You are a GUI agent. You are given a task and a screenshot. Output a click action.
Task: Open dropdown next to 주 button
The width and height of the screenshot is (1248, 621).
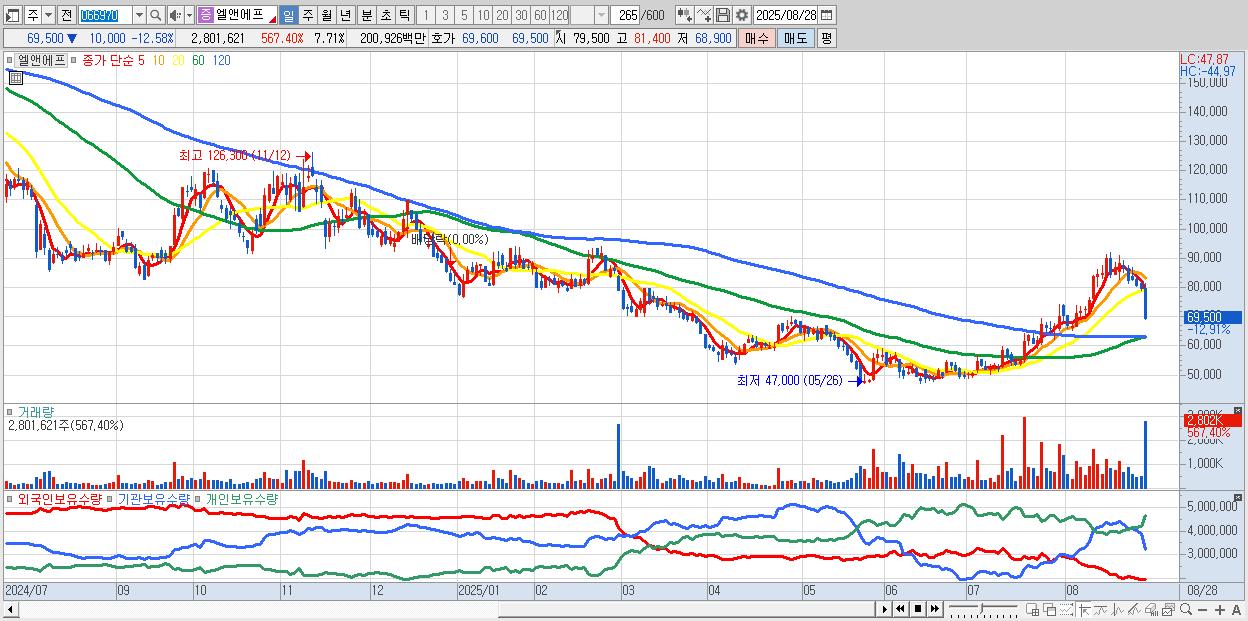[x=48, y=15]
